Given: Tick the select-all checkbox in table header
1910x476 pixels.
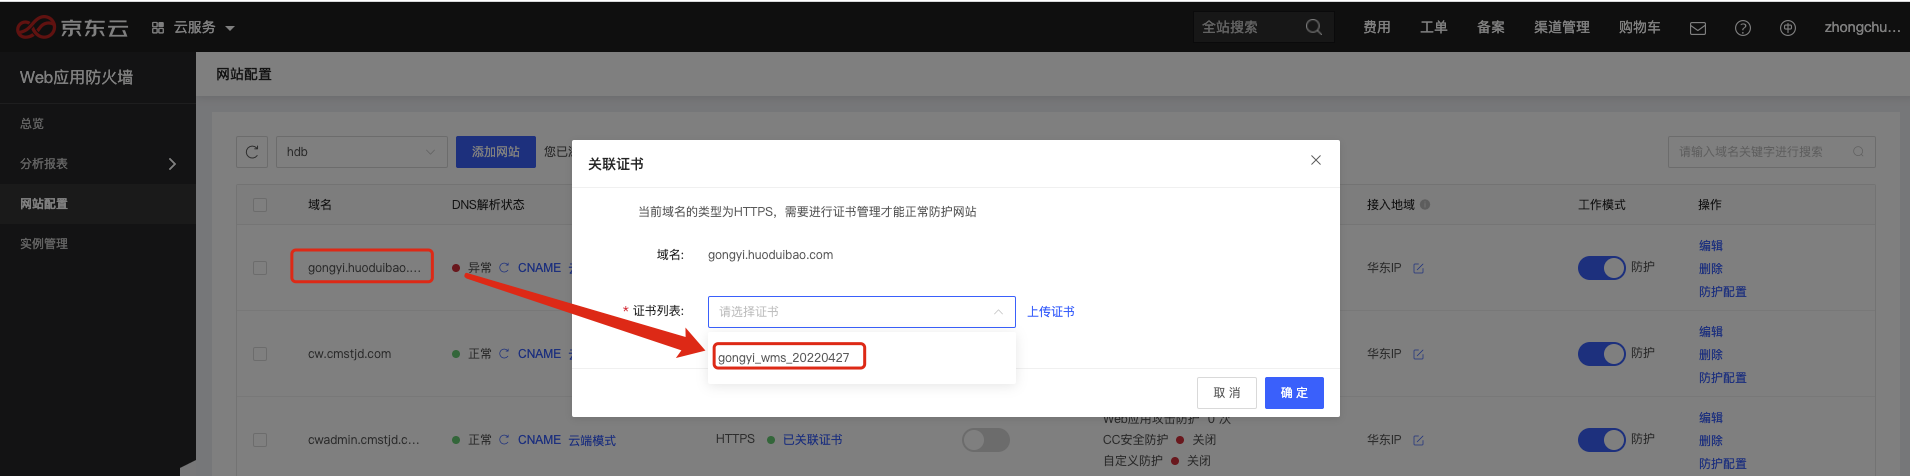Looking at the screenshot, I should (260, 205).
